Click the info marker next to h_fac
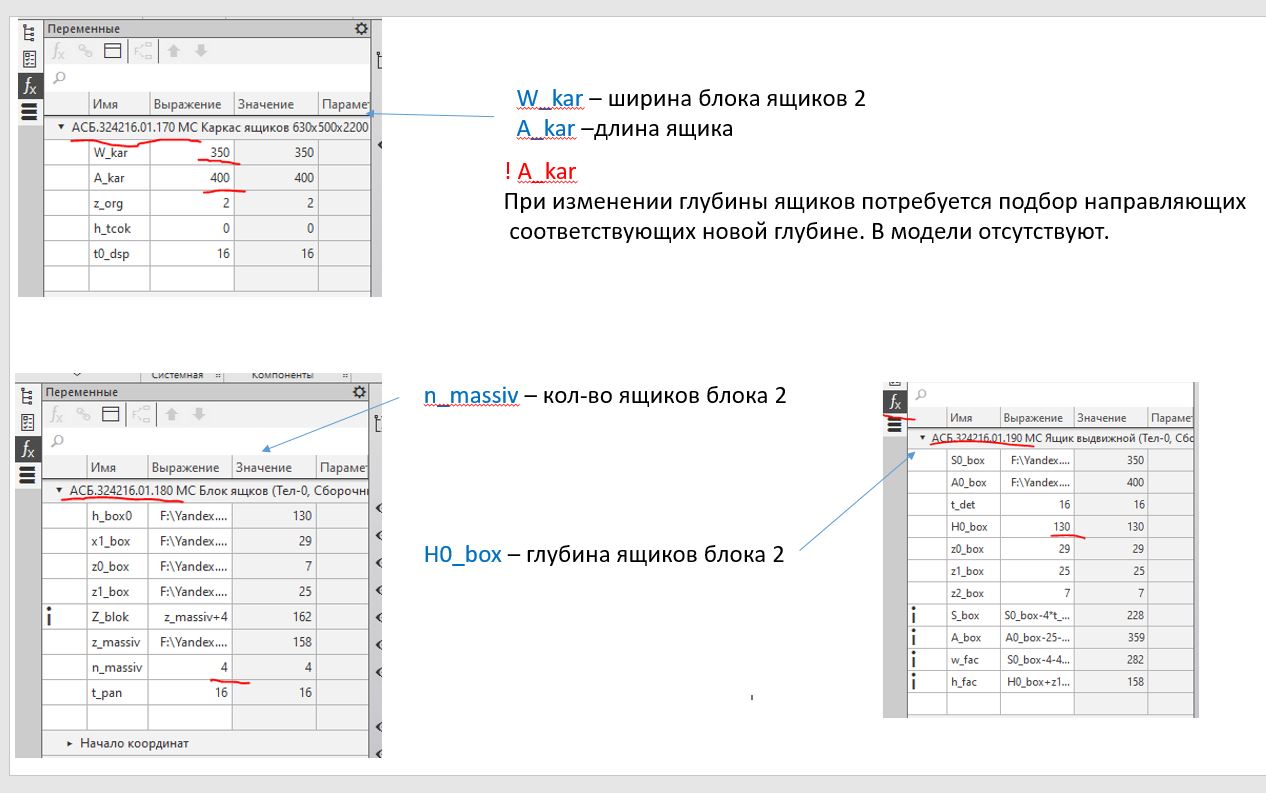The width and height of the screenshot is (1266, 793). [x=913, y=681]
